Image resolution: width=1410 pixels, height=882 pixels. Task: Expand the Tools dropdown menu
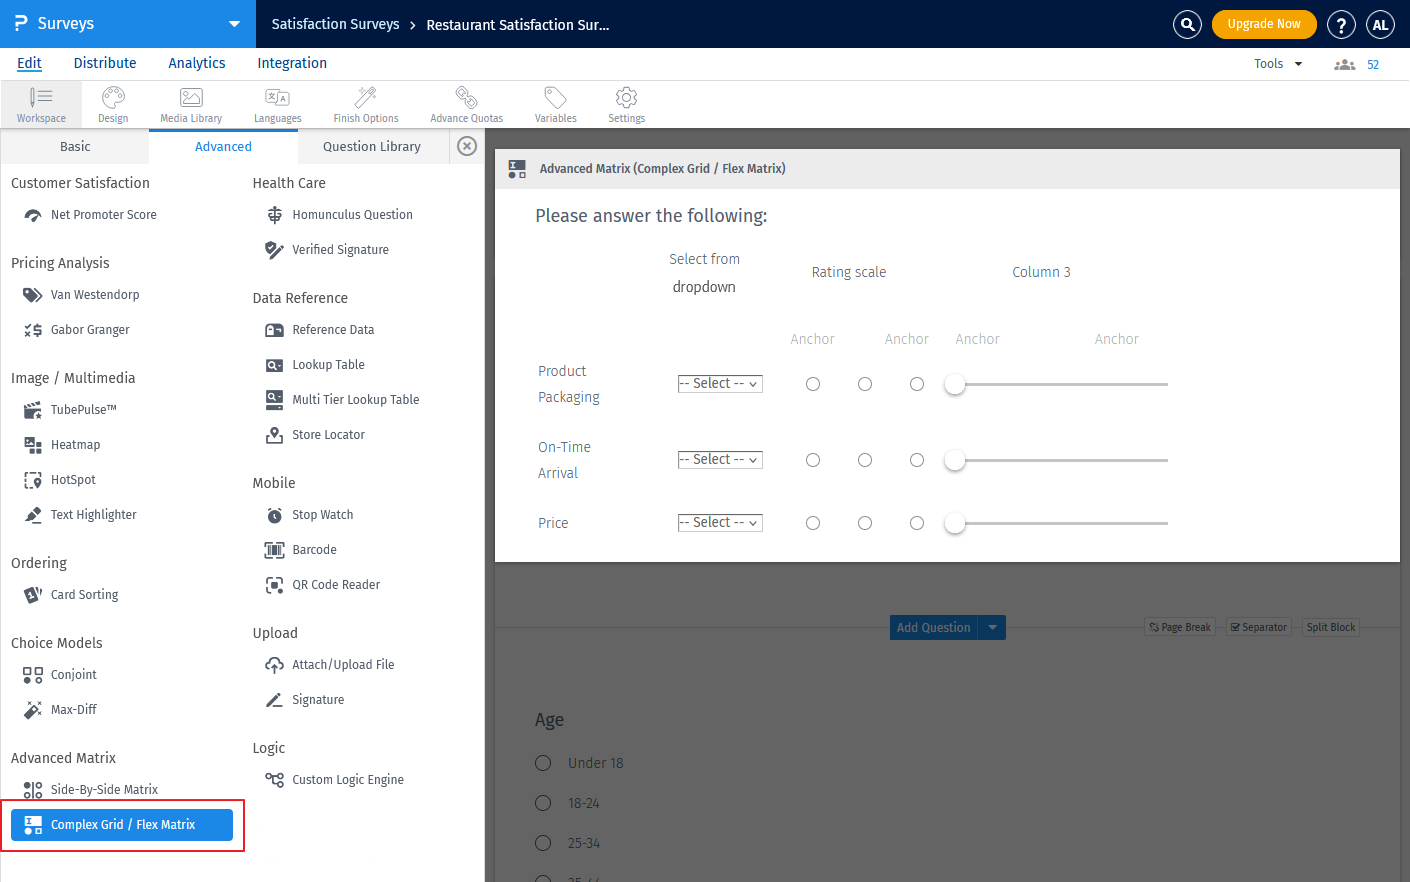tap(1278, 64)
